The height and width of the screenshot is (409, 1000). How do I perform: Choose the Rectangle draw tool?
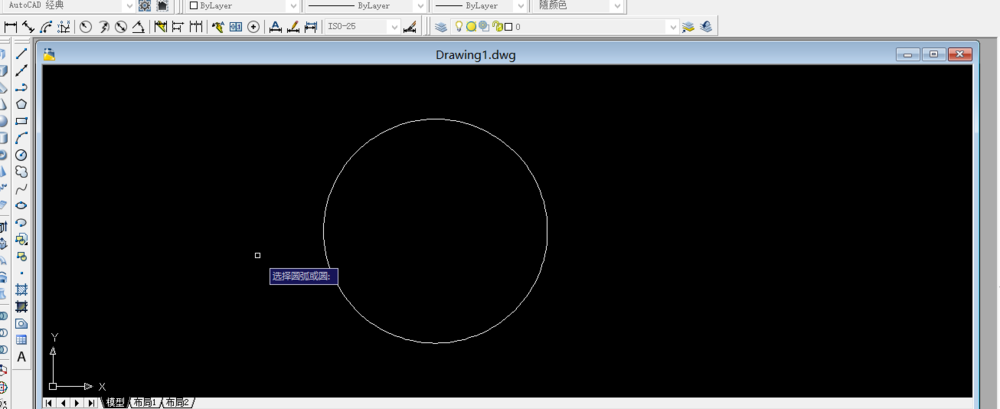point(21,121)
